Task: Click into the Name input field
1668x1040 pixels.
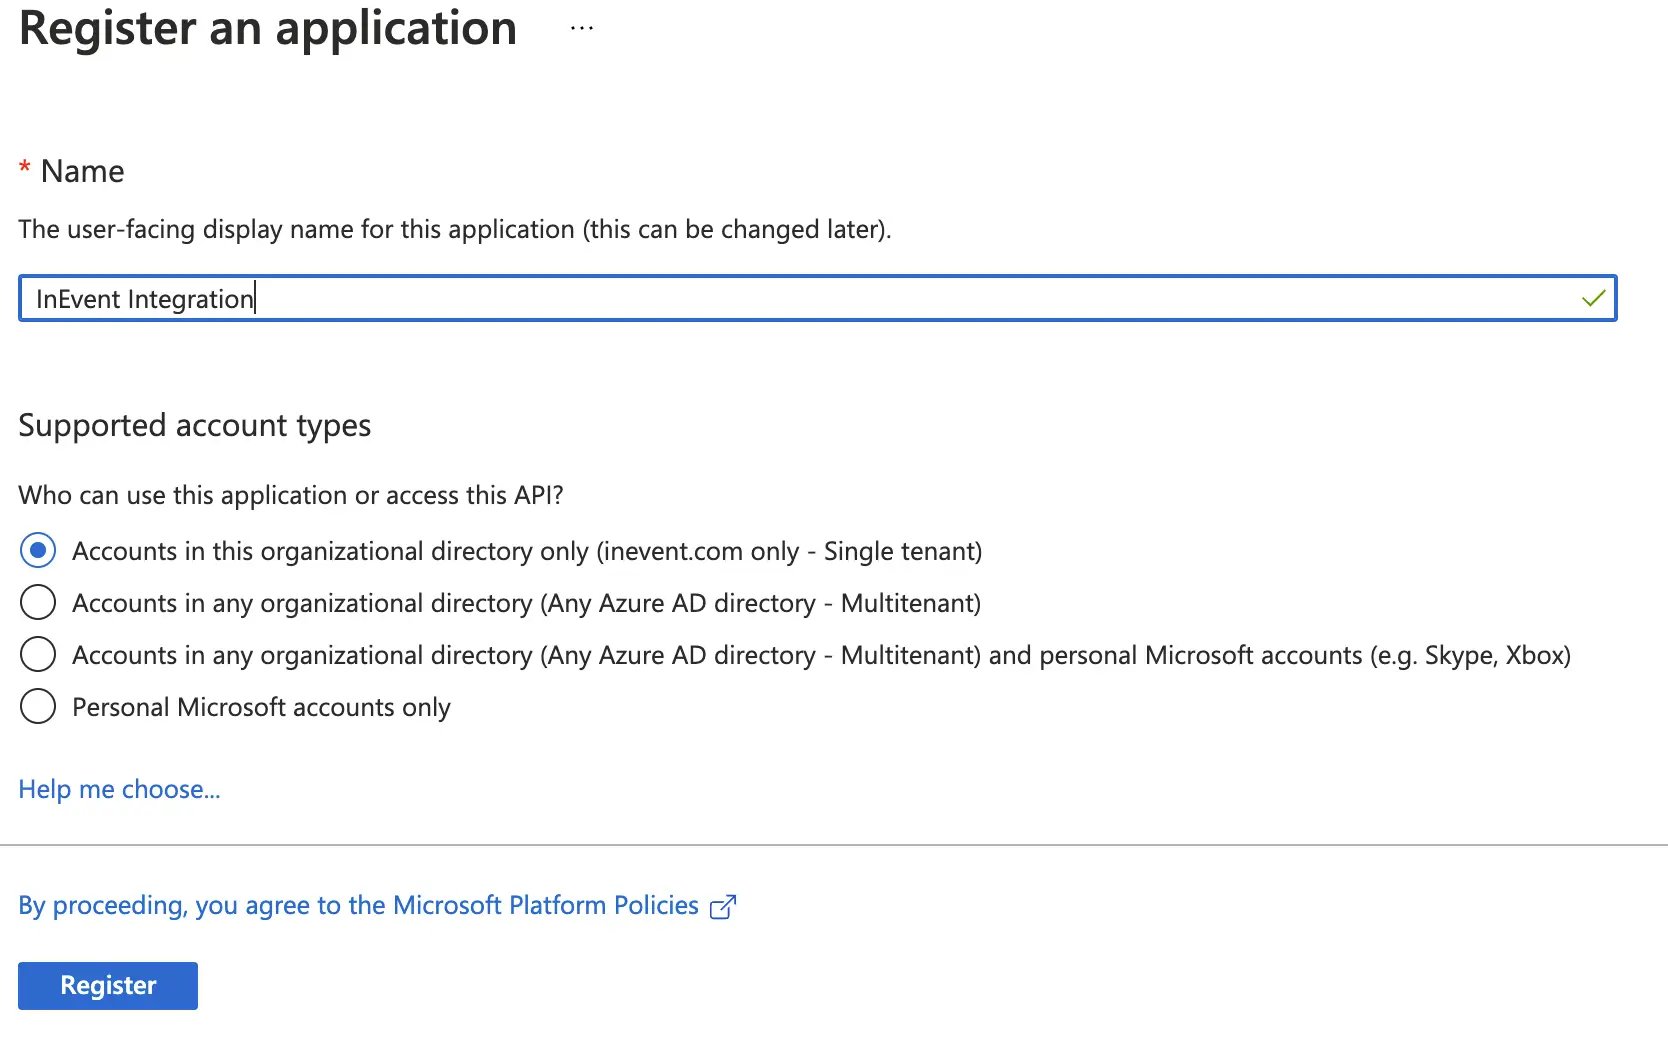Action: click(817, 298)
